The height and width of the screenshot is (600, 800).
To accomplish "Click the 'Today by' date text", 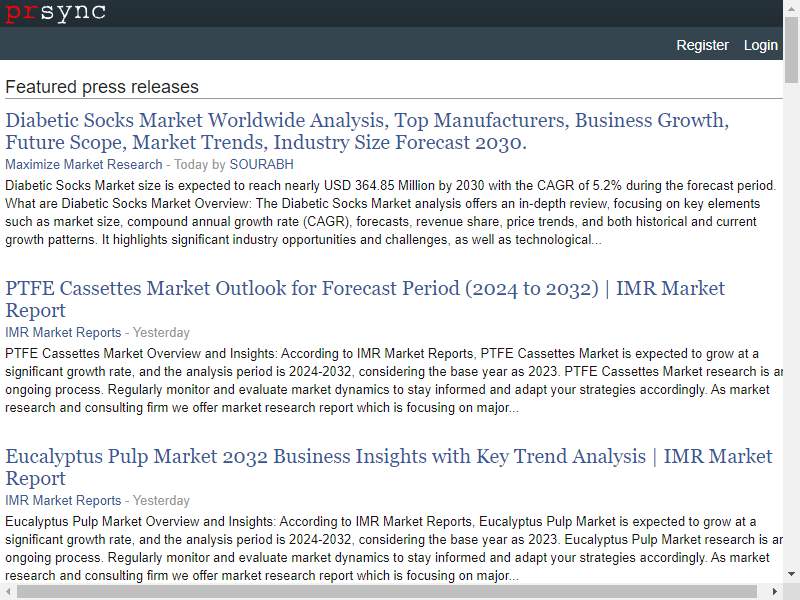I will tap(200, 164).
